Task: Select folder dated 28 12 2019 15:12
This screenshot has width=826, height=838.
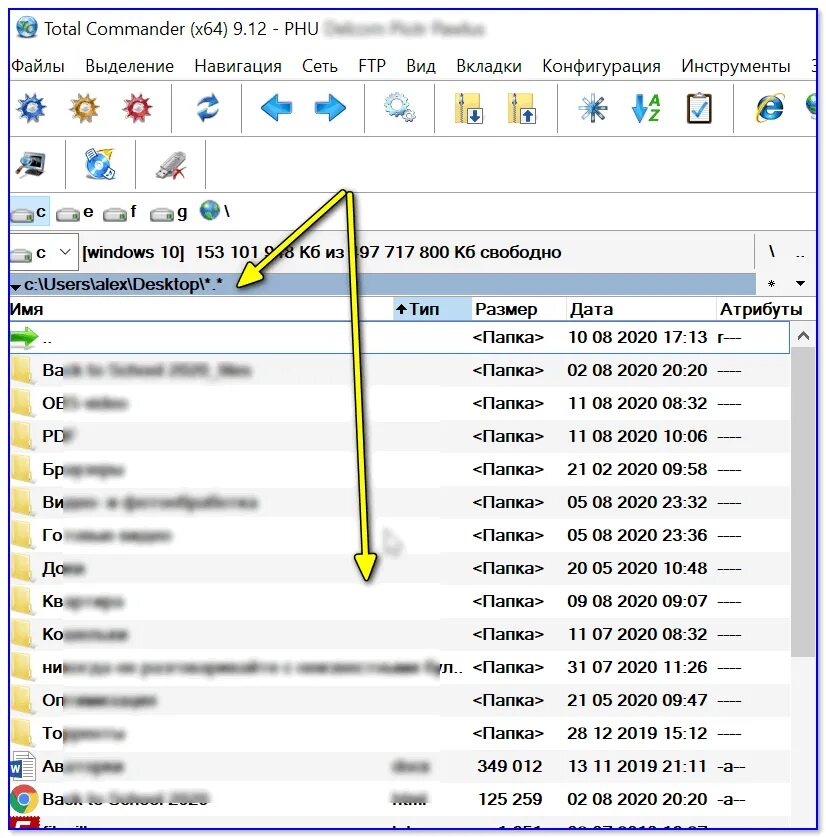Action: coord(399,733)
